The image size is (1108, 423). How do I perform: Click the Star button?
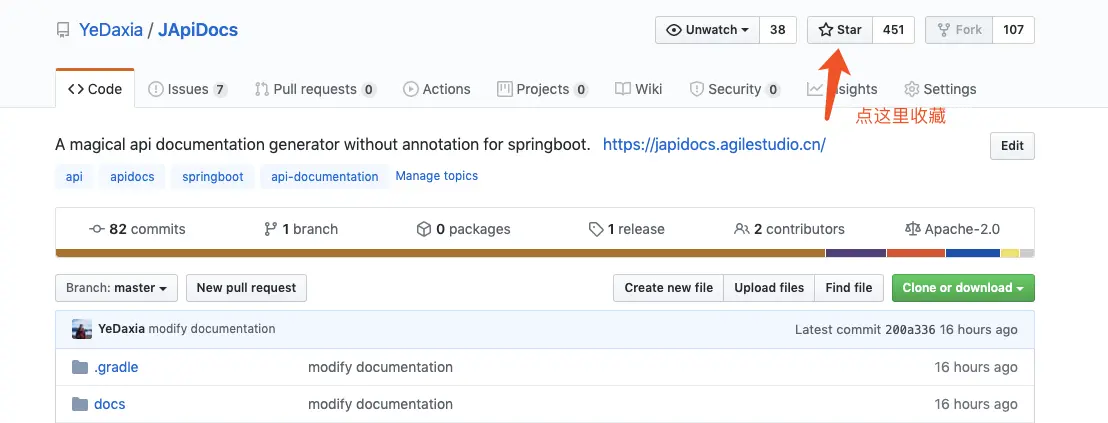coord(840,30)
